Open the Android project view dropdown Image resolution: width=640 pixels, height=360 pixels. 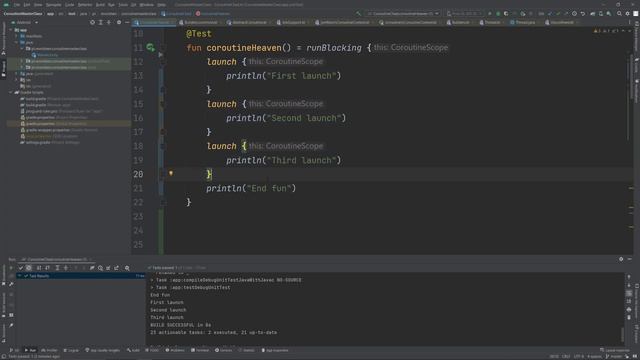(x=25, y=22)
